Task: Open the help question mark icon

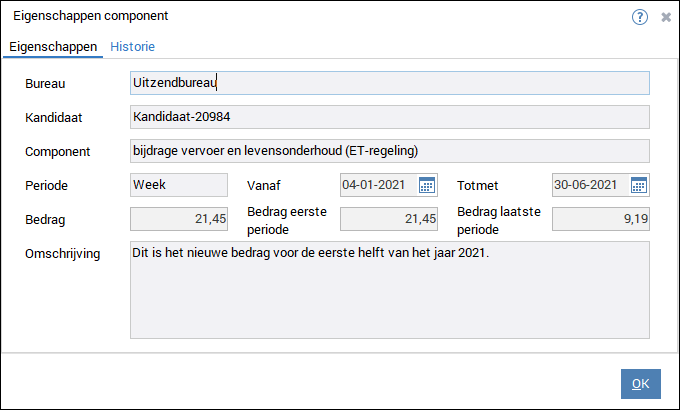Action: [x=640, y=17]
